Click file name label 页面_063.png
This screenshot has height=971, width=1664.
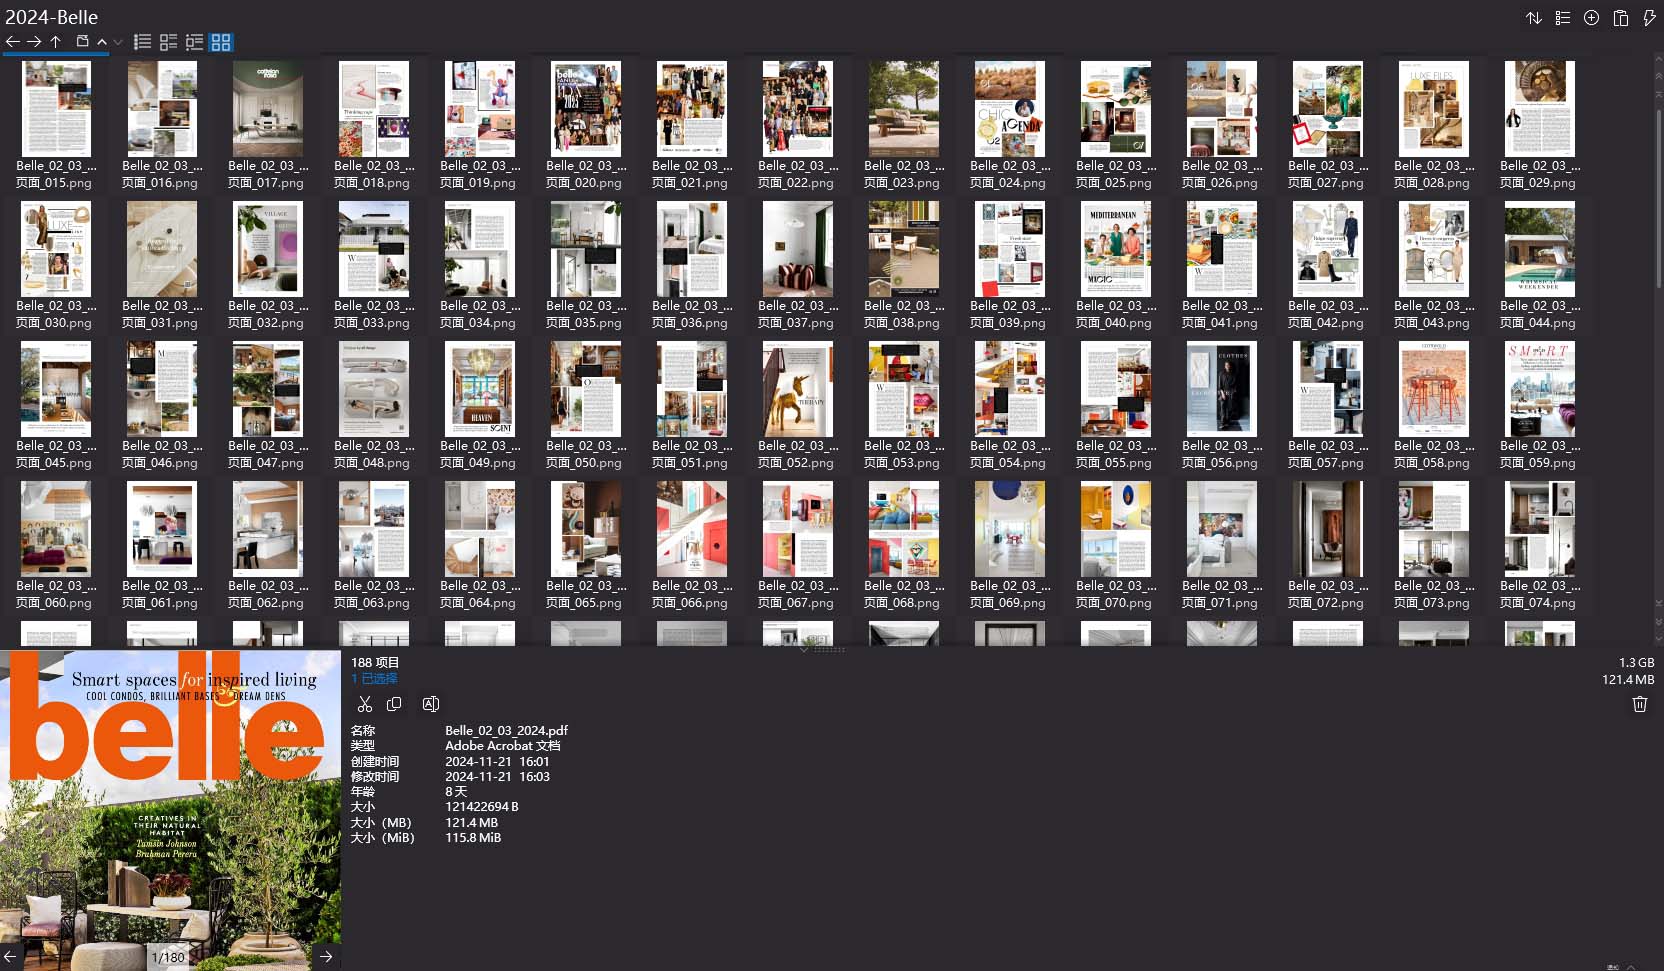coord(374,594)
